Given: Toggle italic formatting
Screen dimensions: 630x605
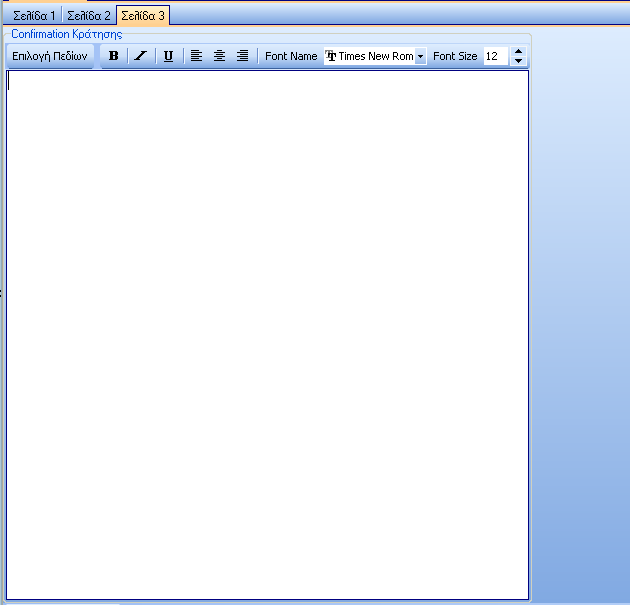Looking at the screenshot, I should pyautogui.click(x=141, y=56).
